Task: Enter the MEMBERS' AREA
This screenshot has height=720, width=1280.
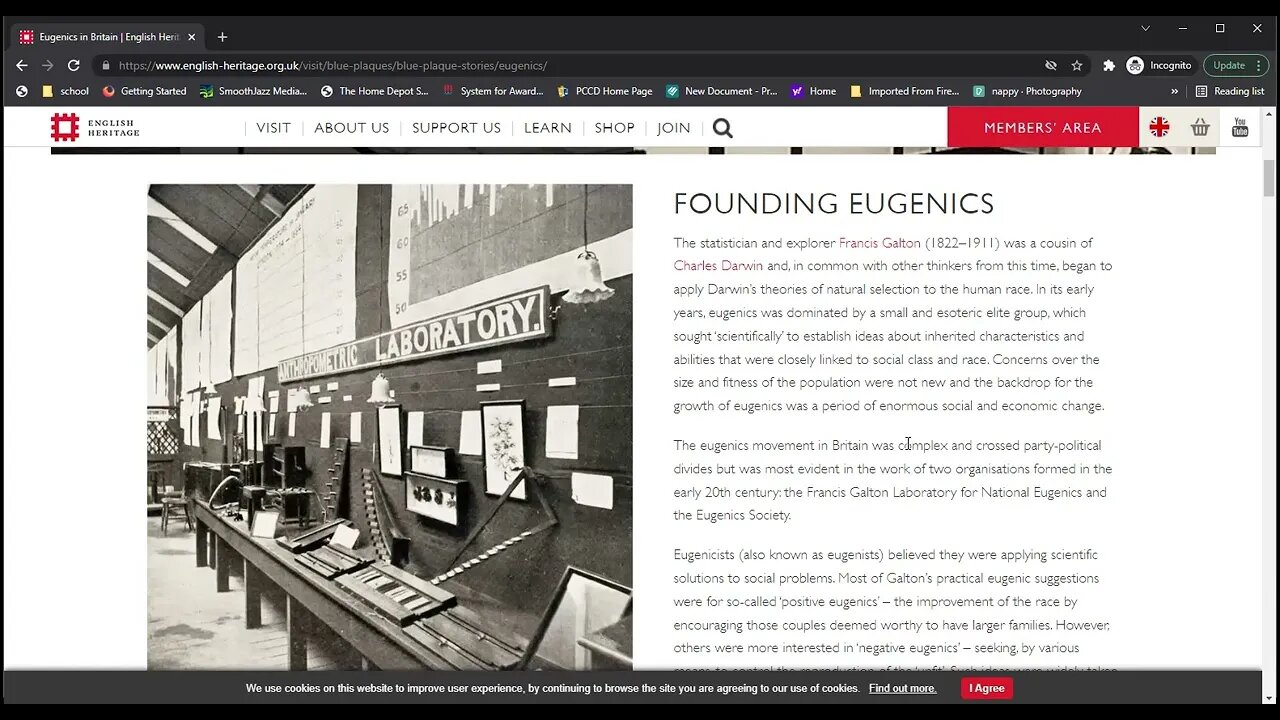Action: click(1043, 127)
